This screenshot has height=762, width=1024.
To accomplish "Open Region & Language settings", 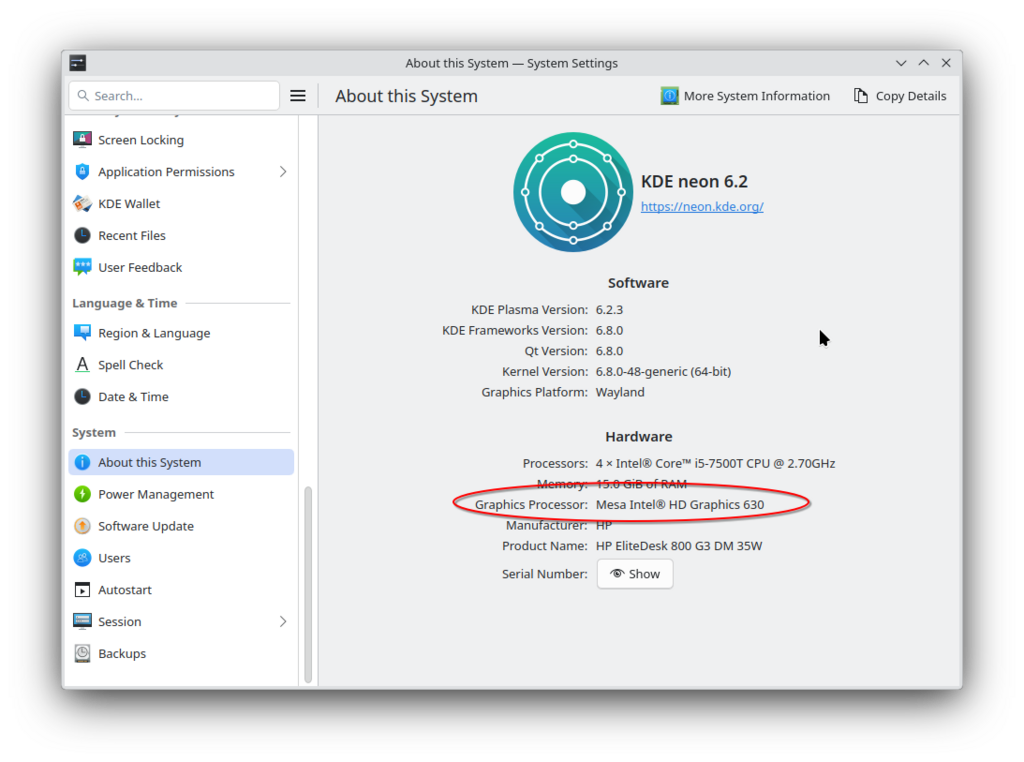I will tap(181, 333).
